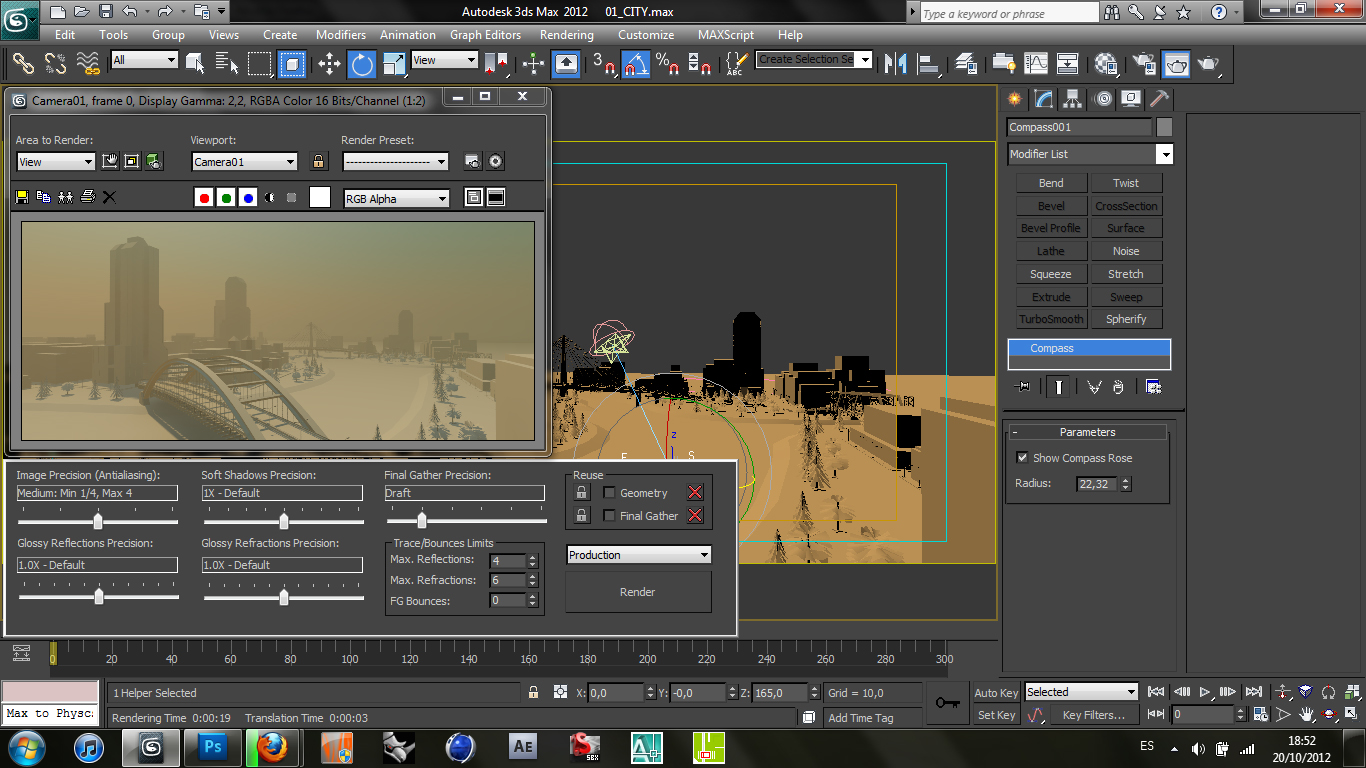Clone rendered frame window icon
1366x768 pixels.
[65, 197]
